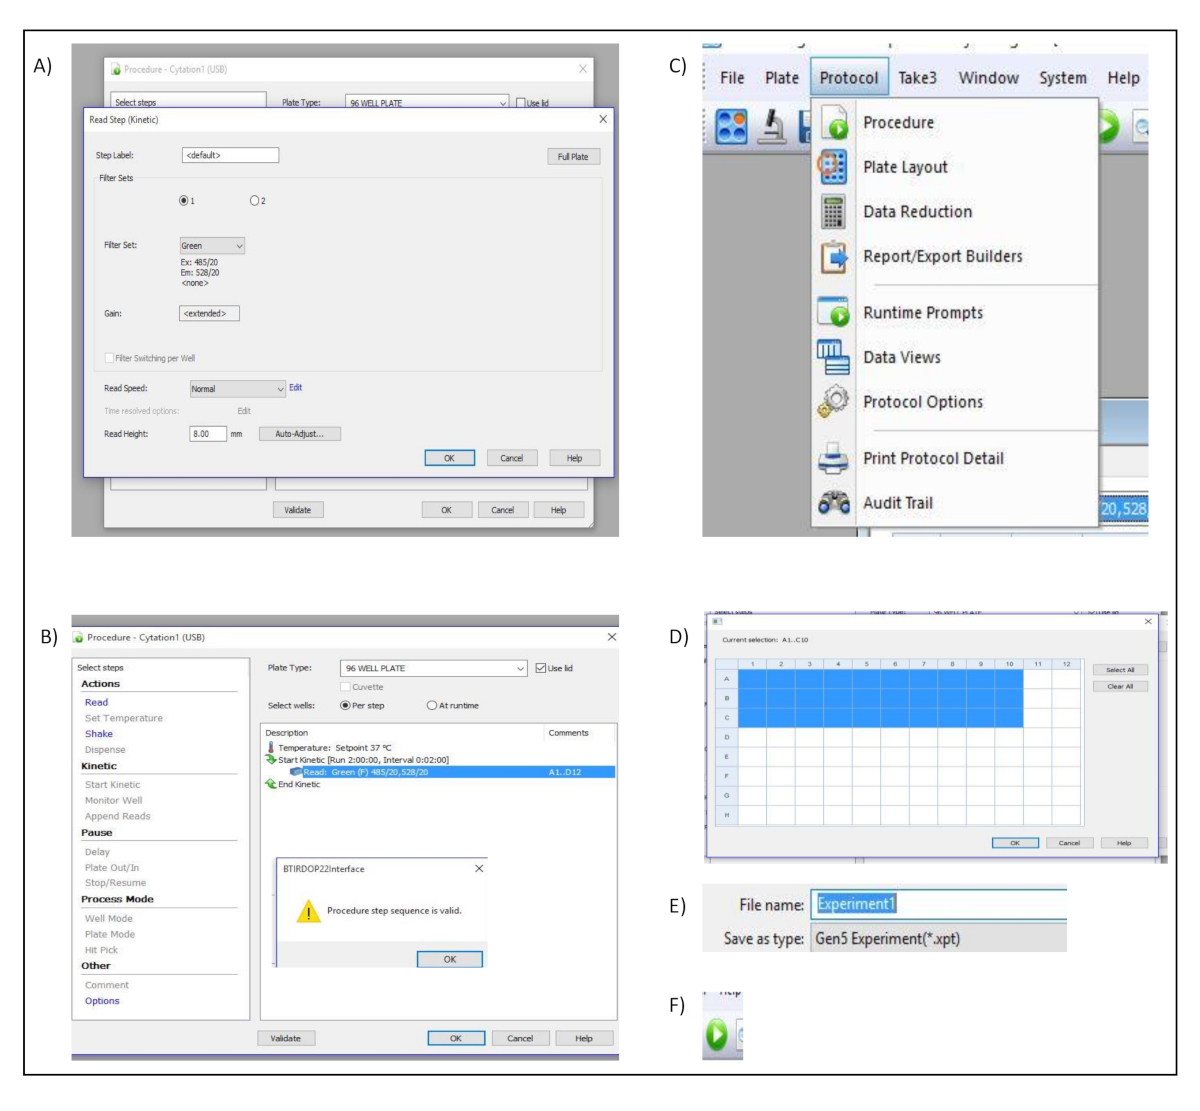
Task: Click the Read action link
Action: coord(96,702)
